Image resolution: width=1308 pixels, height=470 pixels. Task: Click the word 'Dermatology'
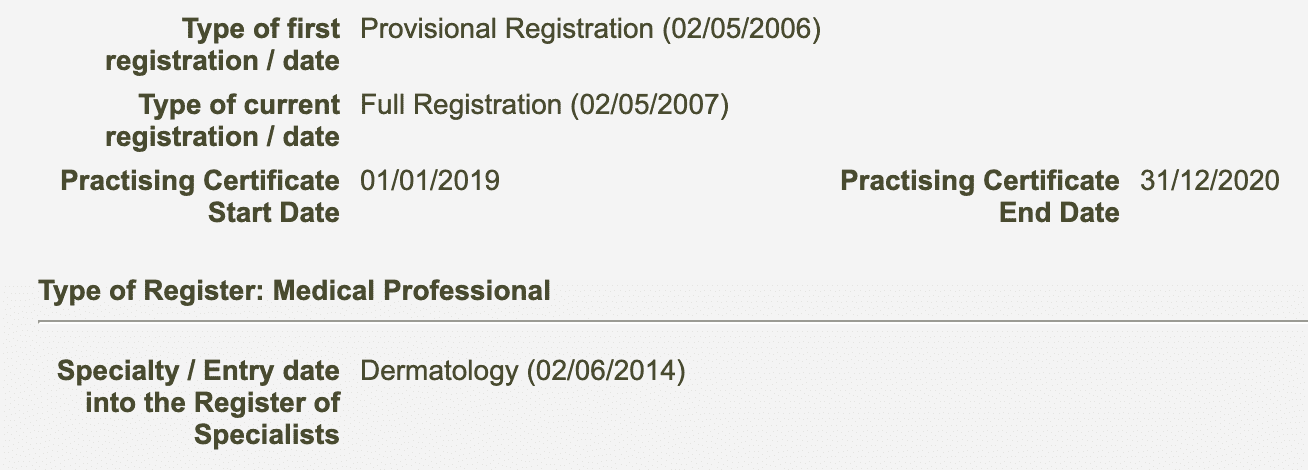439,372
